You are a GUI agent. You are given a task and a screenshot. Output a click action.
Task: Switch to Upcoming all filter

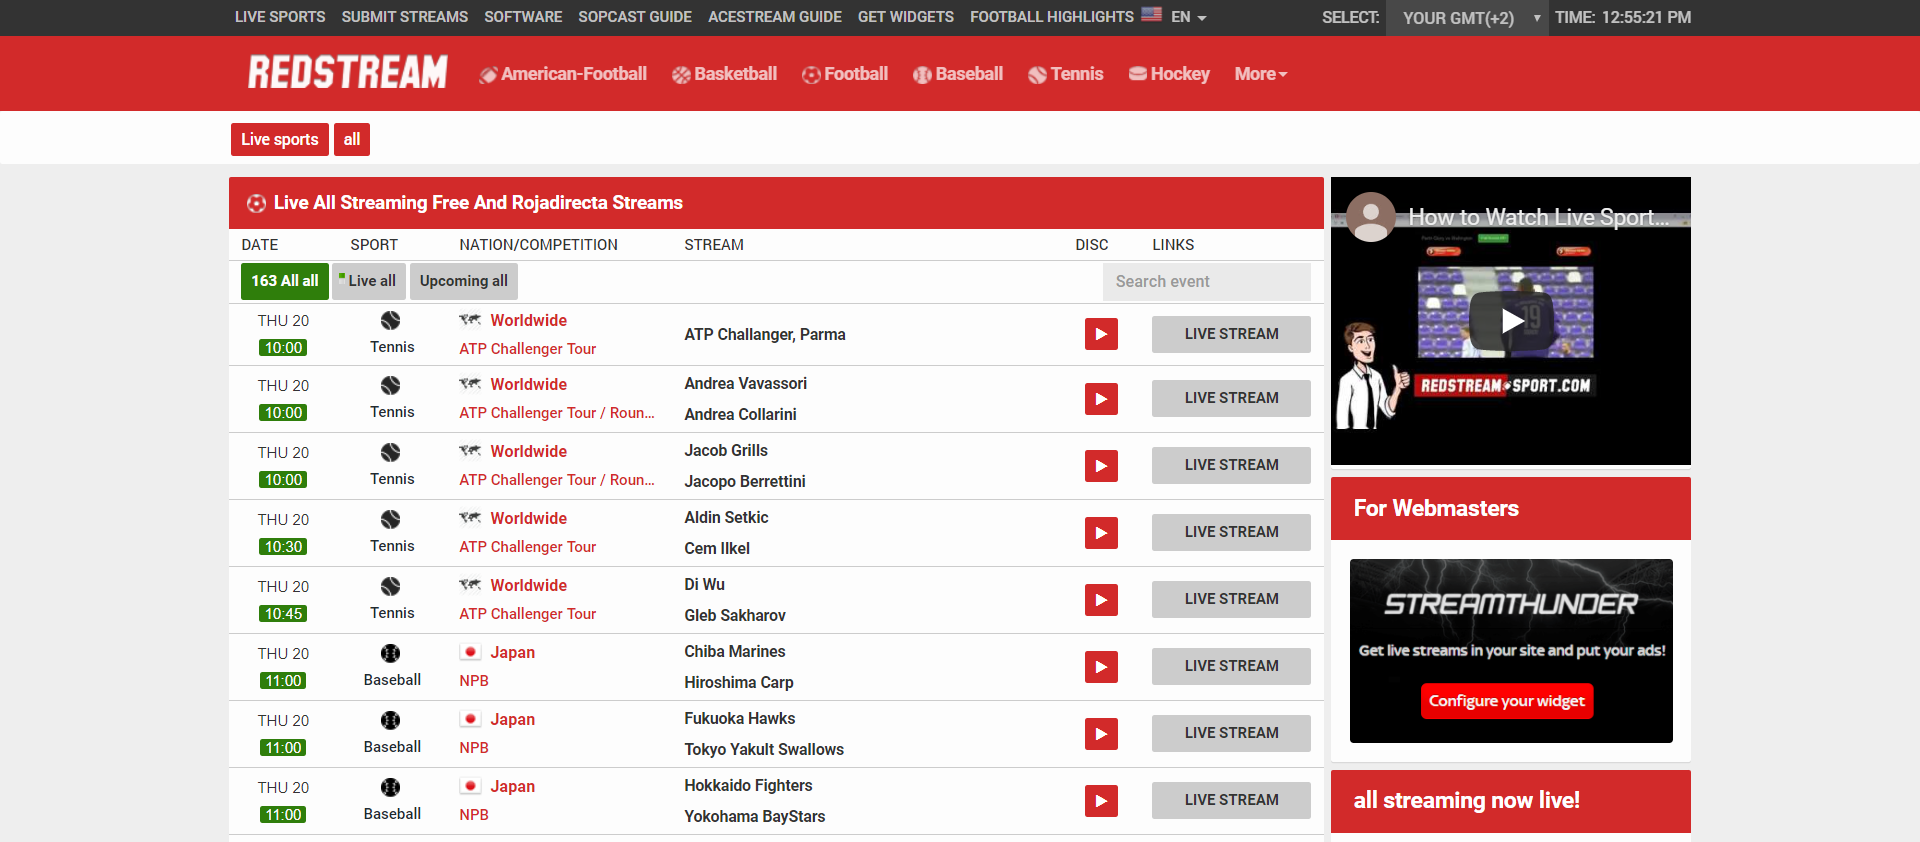tap(463, 281)
